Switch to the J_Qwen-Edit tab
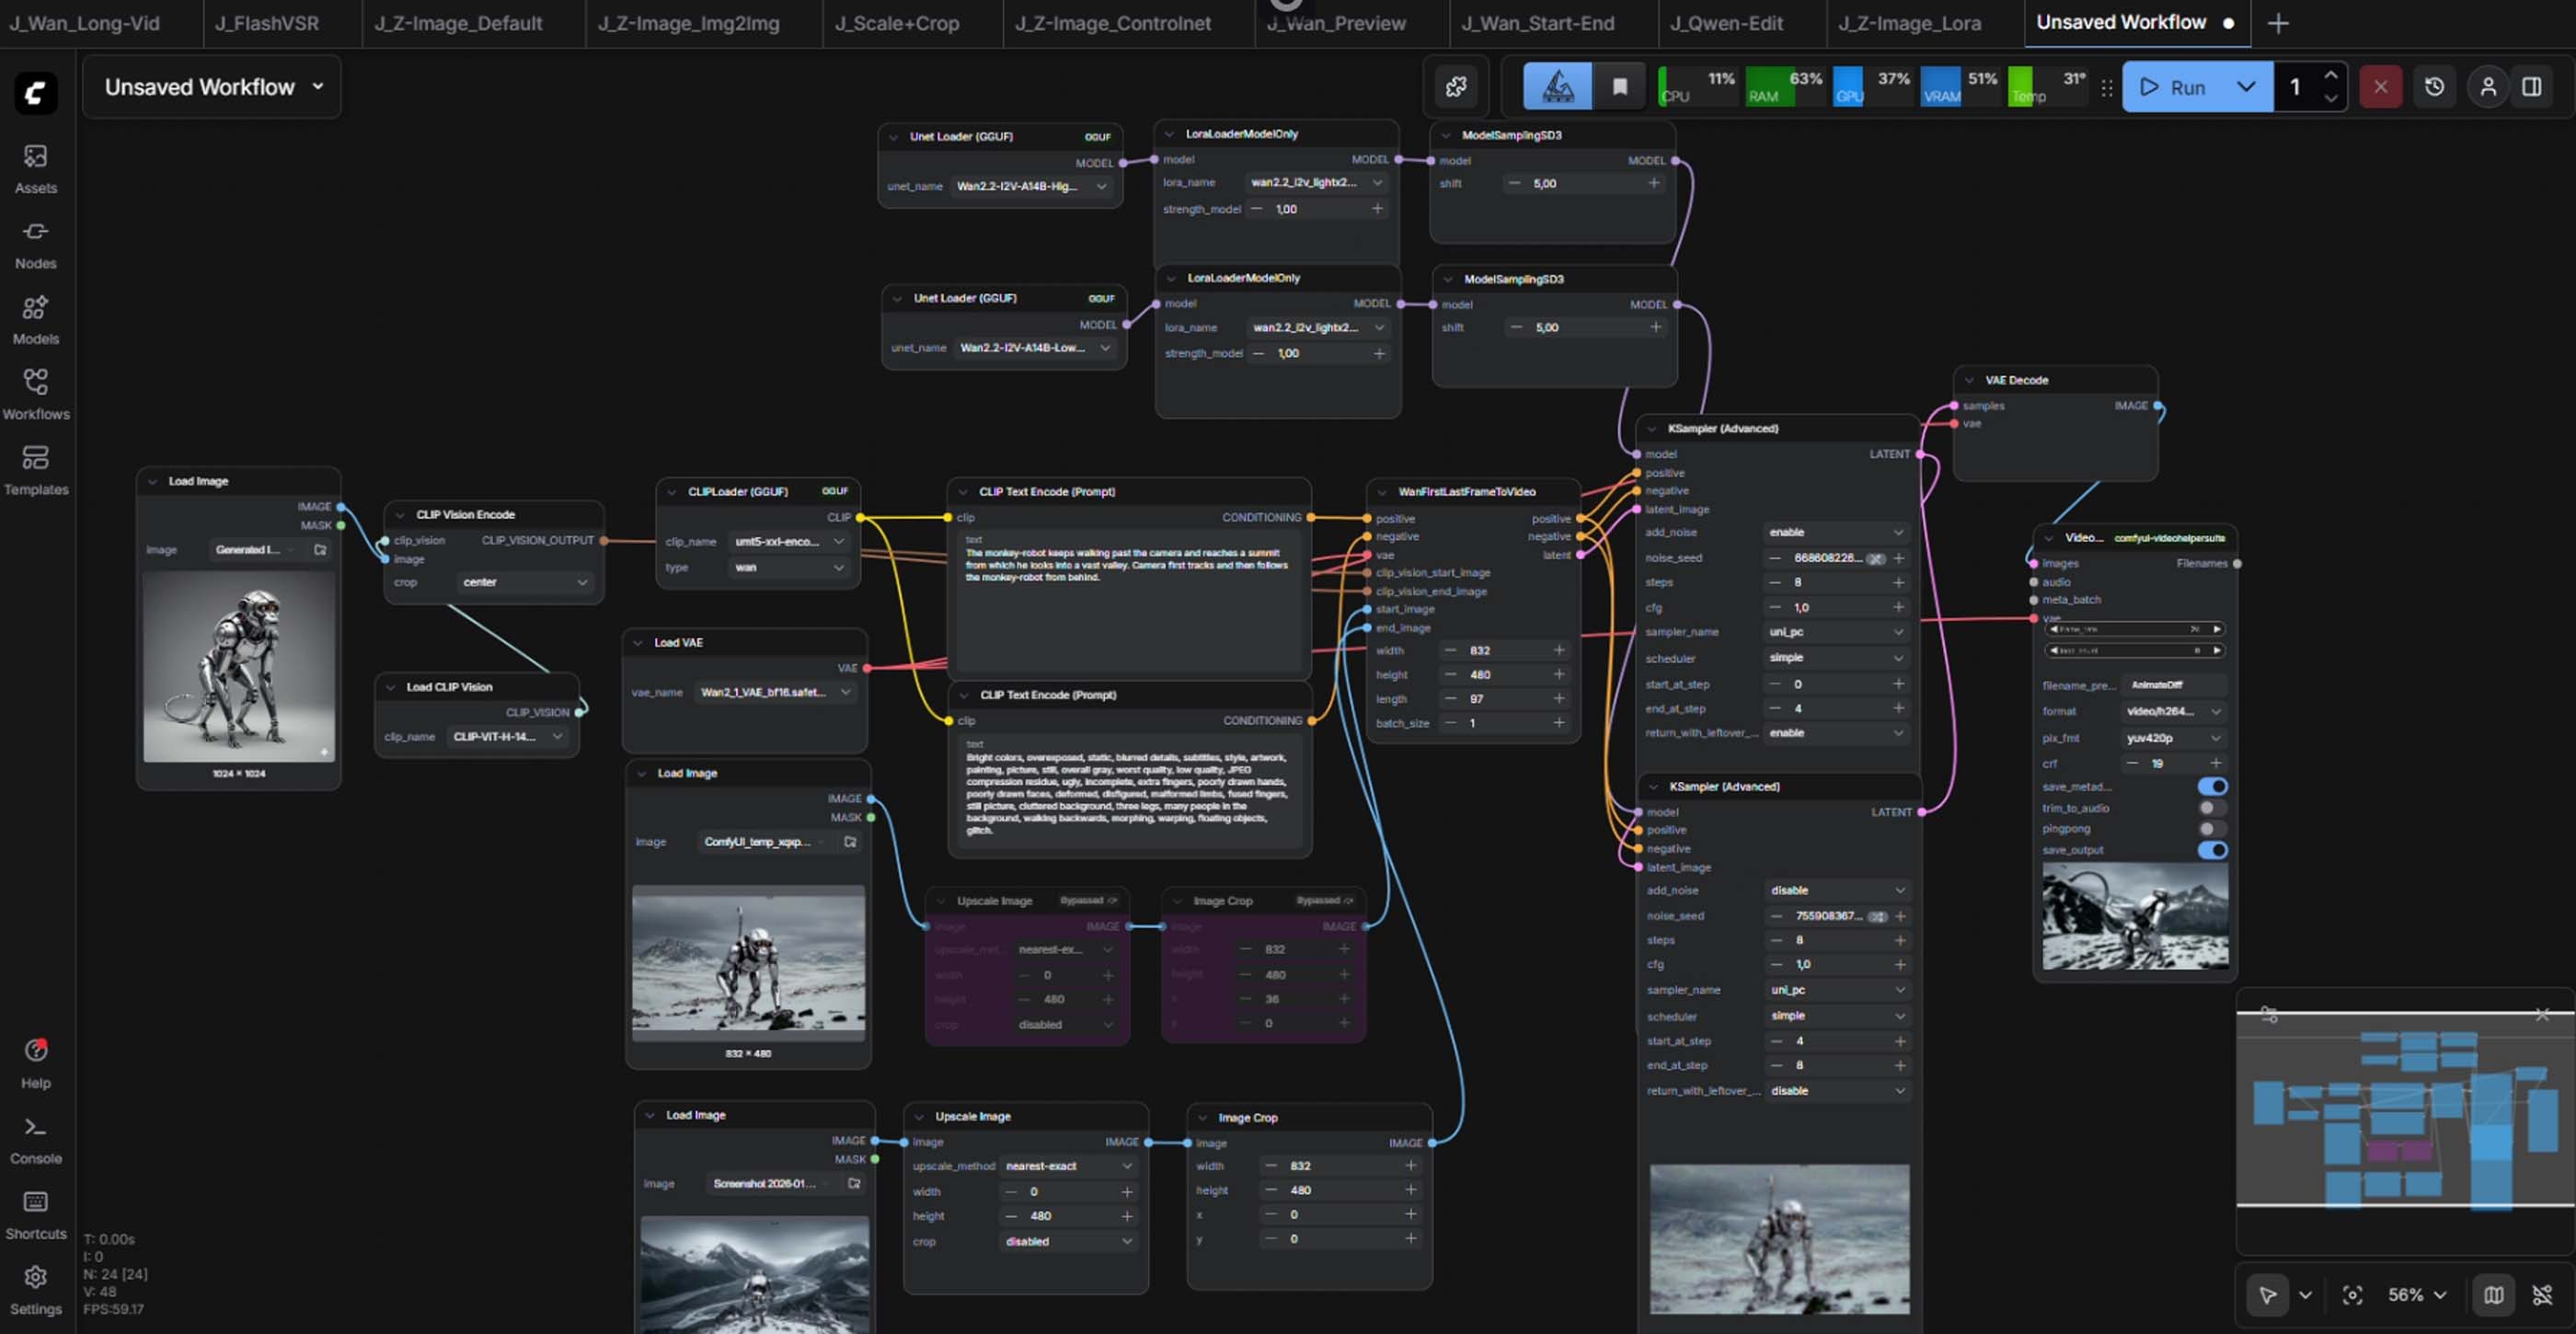 pyautogui.click(x=1726, y=23)
